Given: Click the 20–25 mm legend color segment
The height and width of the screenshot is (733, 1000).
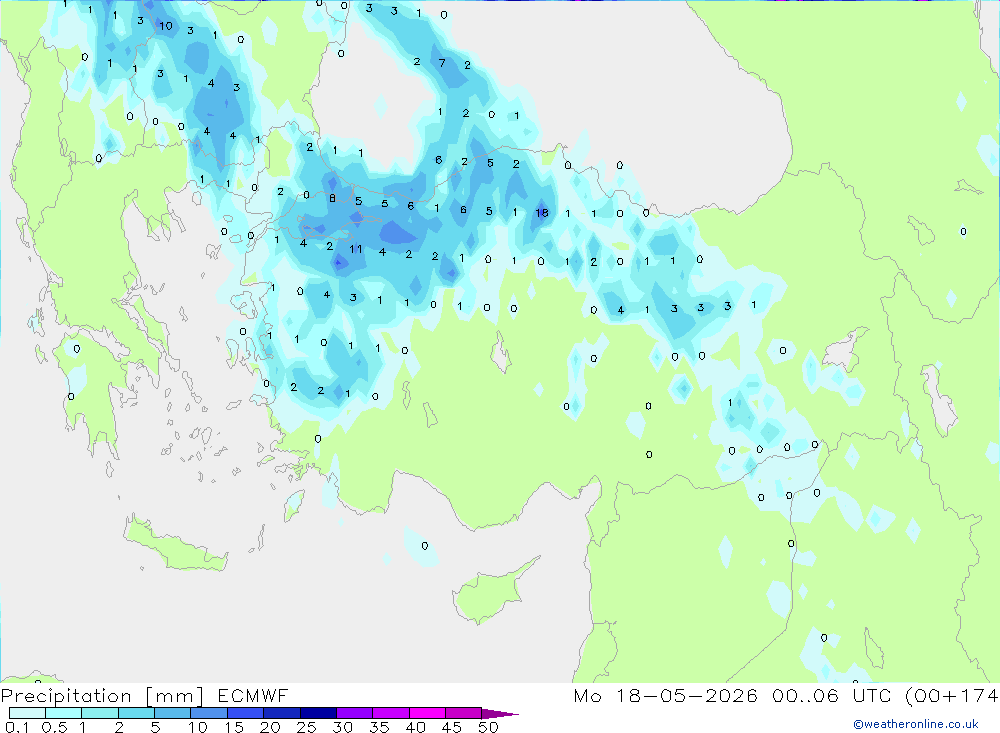Looking at the screenshot, I should click(x=281, y=713).
